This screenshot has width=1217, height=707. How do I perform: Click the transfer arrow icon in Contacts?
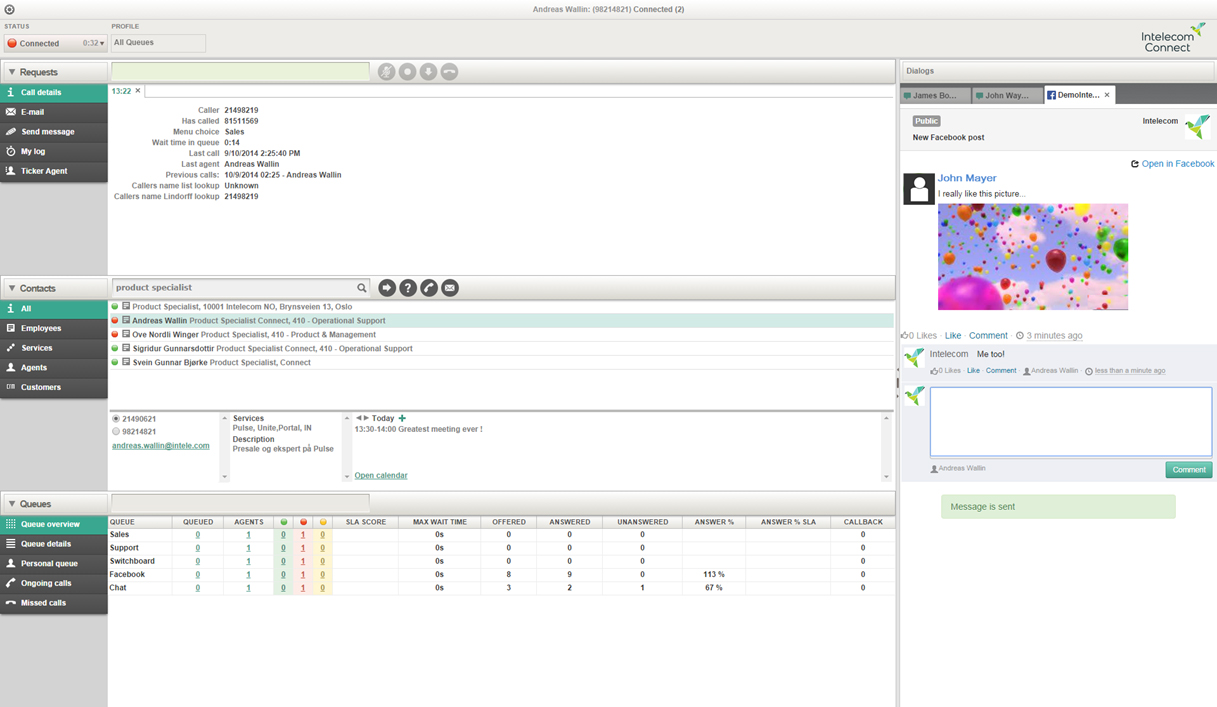[387, 288]
